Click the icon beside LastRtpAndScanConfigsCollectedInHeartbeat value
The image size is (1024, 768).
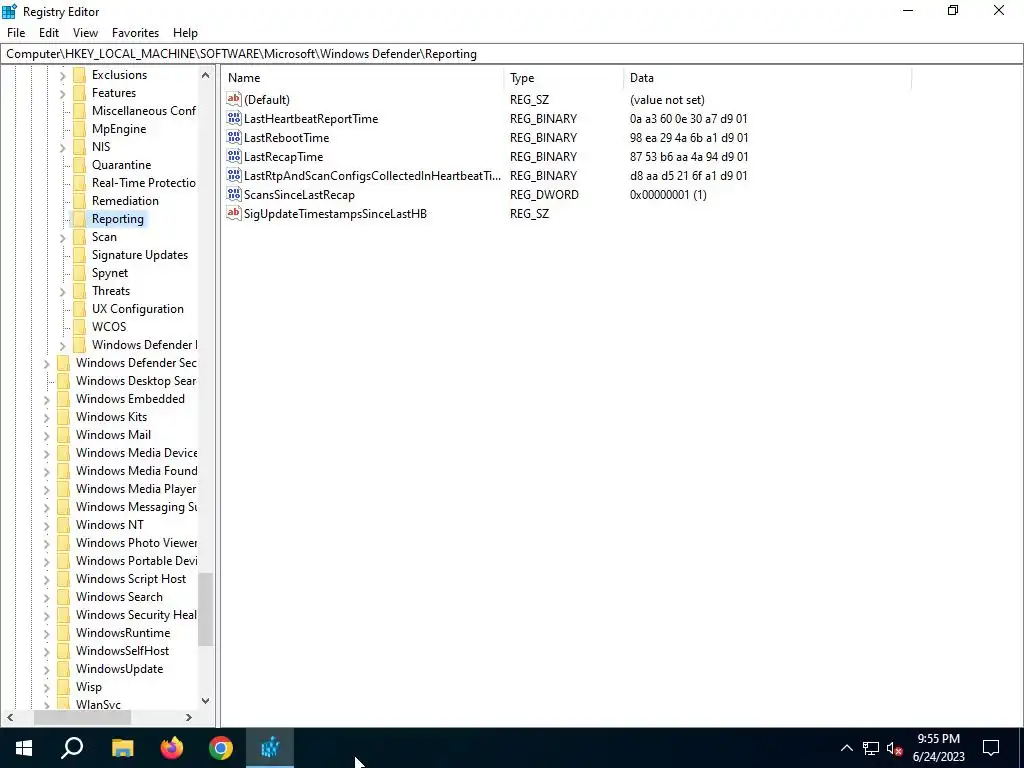pyautogui.click(x=234, y=175)
